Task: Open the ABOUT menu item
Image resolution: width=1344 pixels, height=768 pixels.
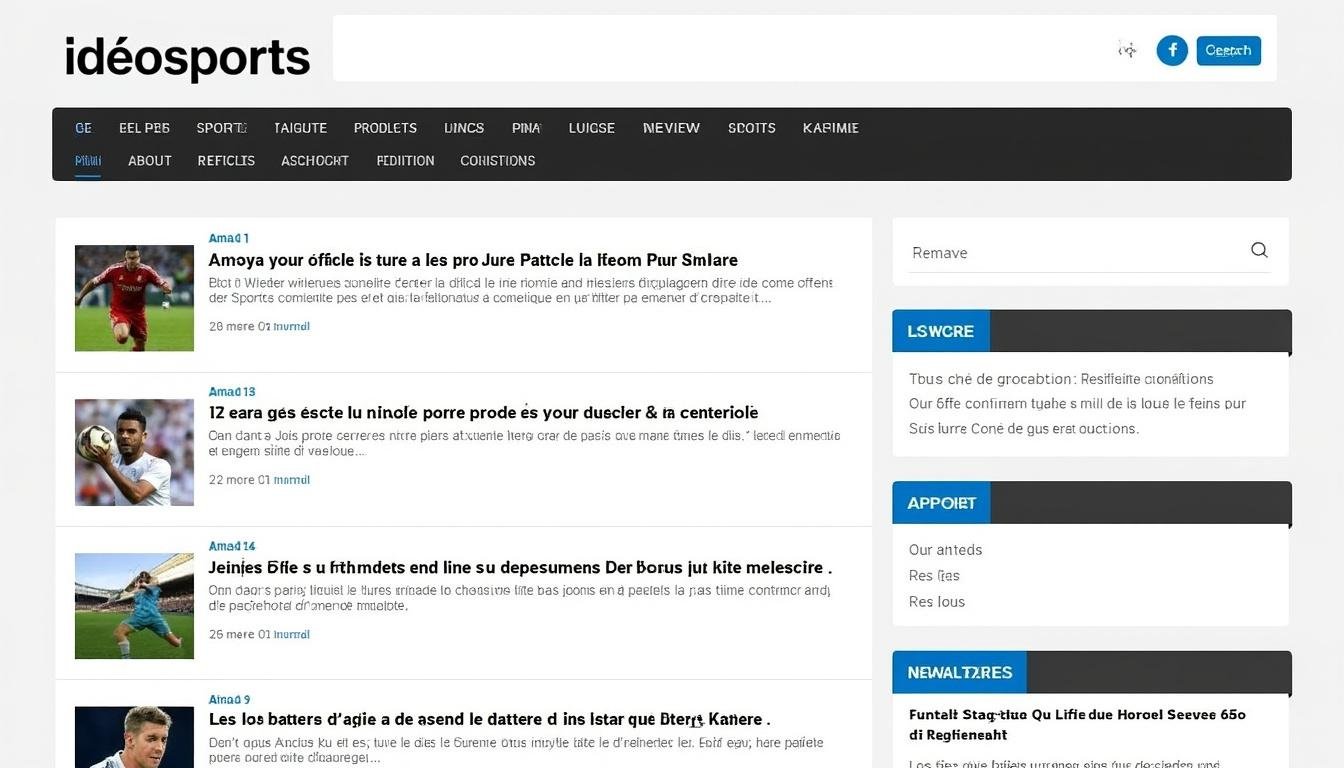Action: [149, 160]
